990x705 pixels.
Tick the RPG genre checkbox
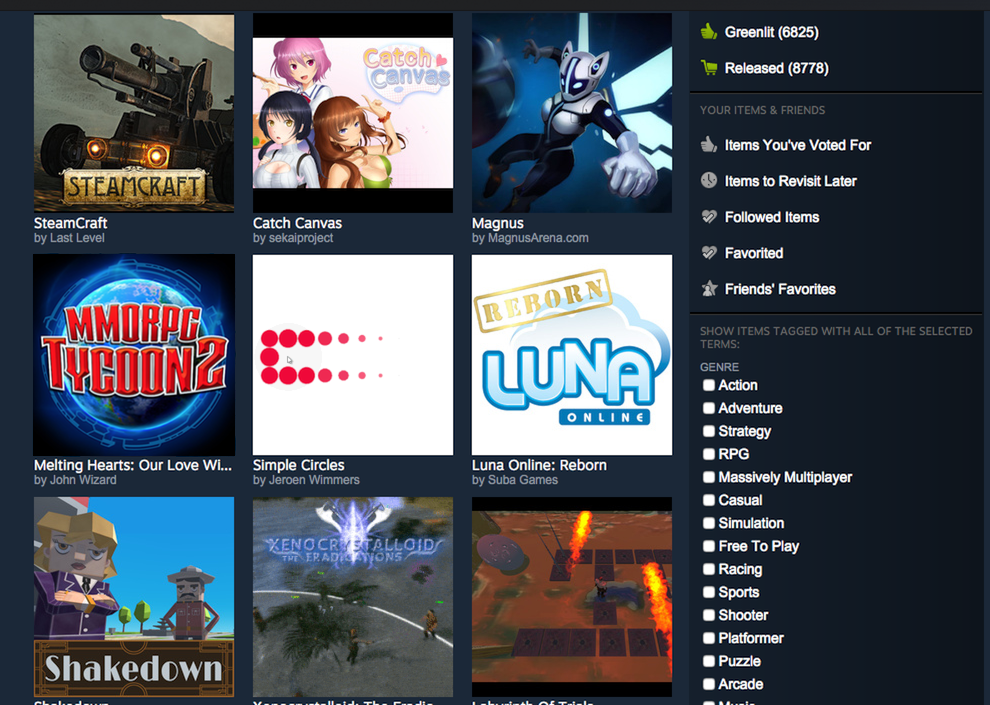(709, 454)
